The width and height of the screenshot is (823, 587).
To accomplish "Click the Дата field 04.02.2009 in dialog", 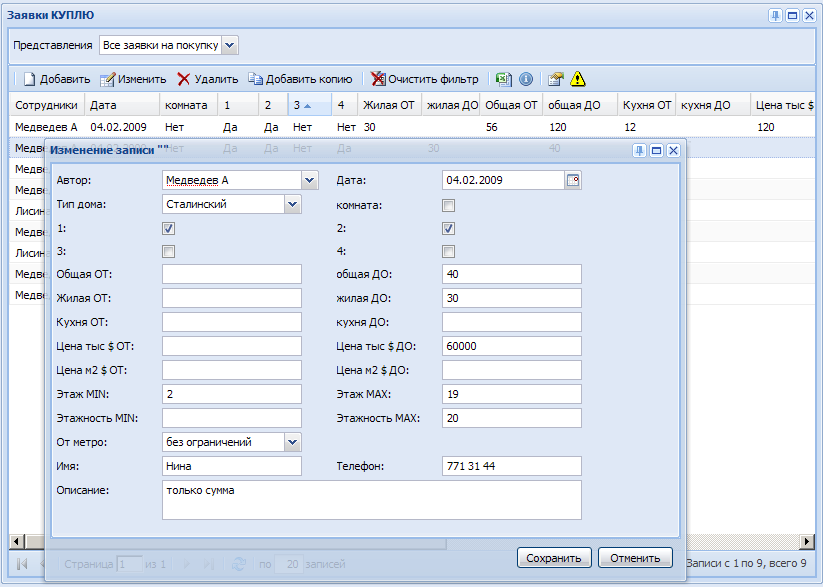I will [x=503, y=181].
